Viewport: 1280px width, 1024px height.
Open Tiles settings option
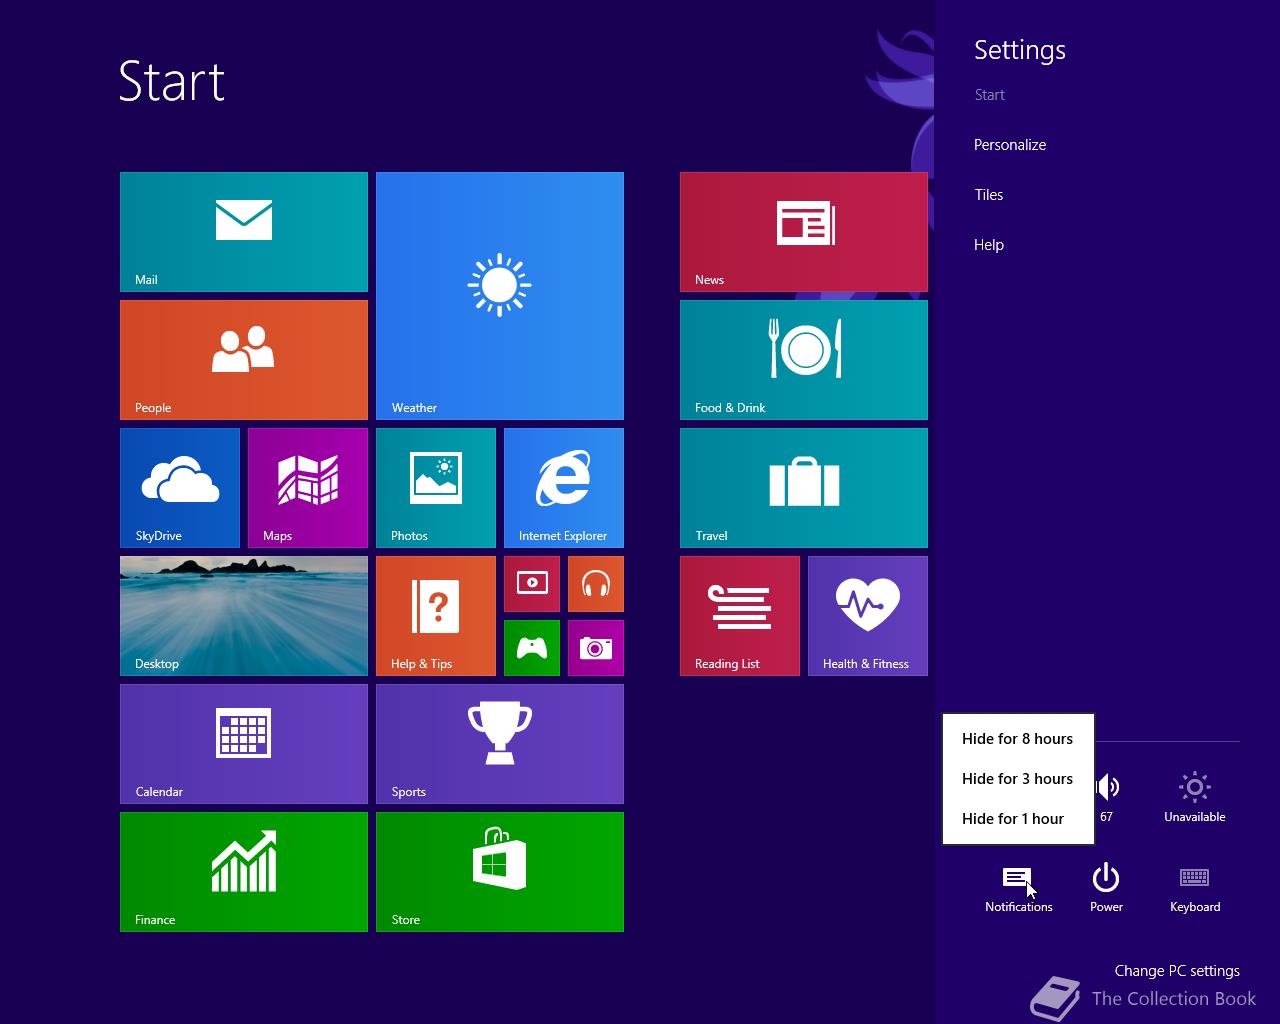989,195
